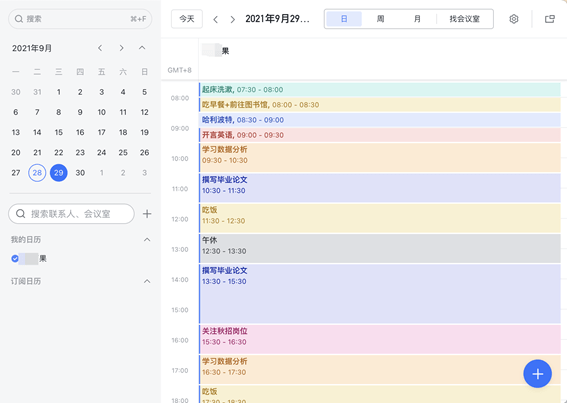The image size is (567, 403).
Task: Collapse the mini calendar with up chevron
Action: 142,48
